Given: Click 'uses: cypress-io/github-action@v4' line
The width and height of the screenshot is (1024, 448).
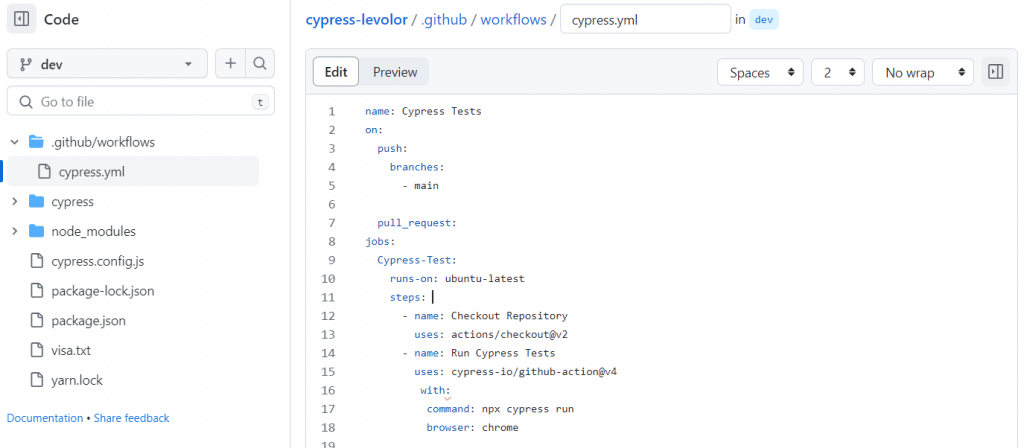Looking at the screenshot, I should [x=516, y=372].
